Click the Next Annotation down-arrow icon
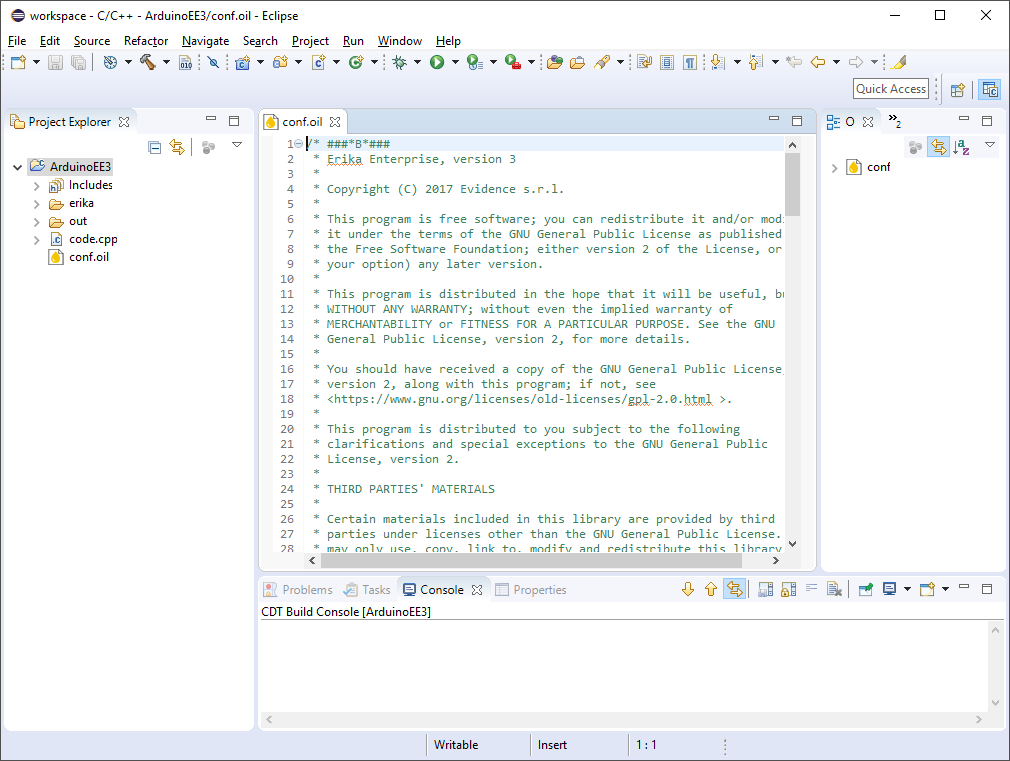 pyautogui.click(x=718, y=62)
